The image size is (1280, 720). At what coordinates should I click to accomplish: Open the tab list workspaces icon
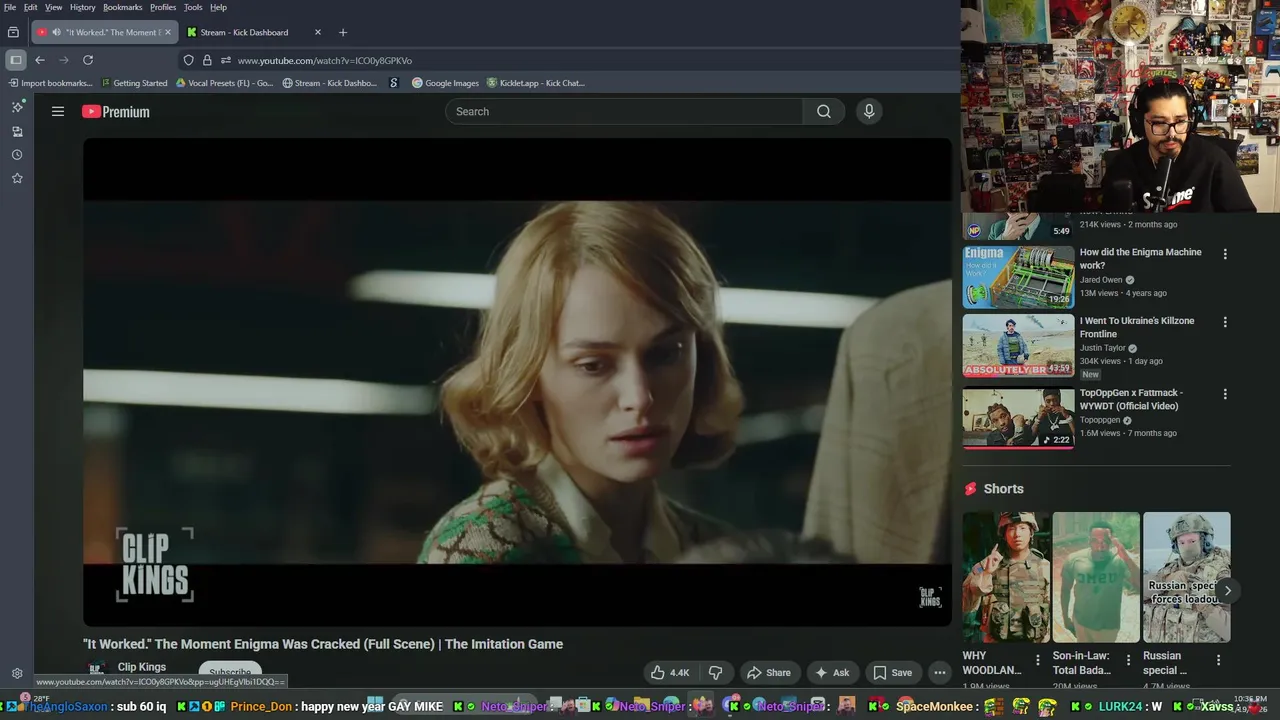13,32
